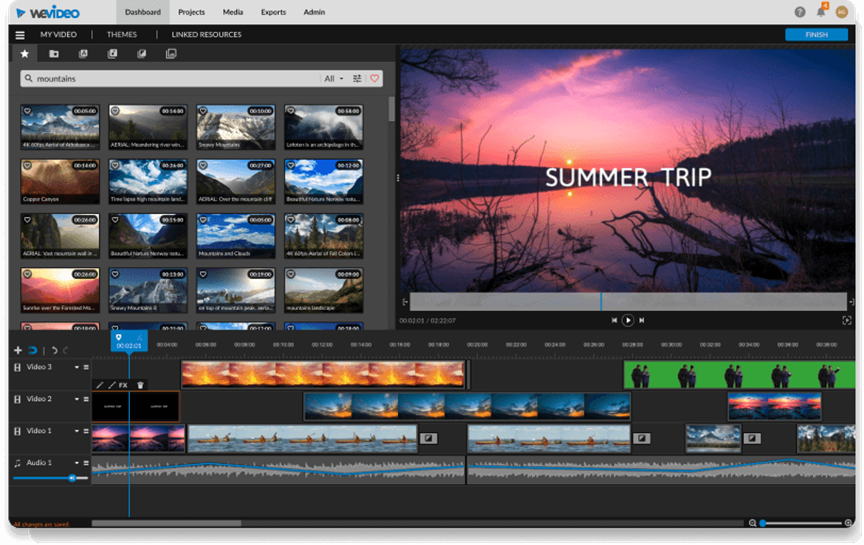Viewport: 864px width, 545px height.
Task: Delete the clip using the trash icon
Action: pyautogui.click(x=140, y=385)
